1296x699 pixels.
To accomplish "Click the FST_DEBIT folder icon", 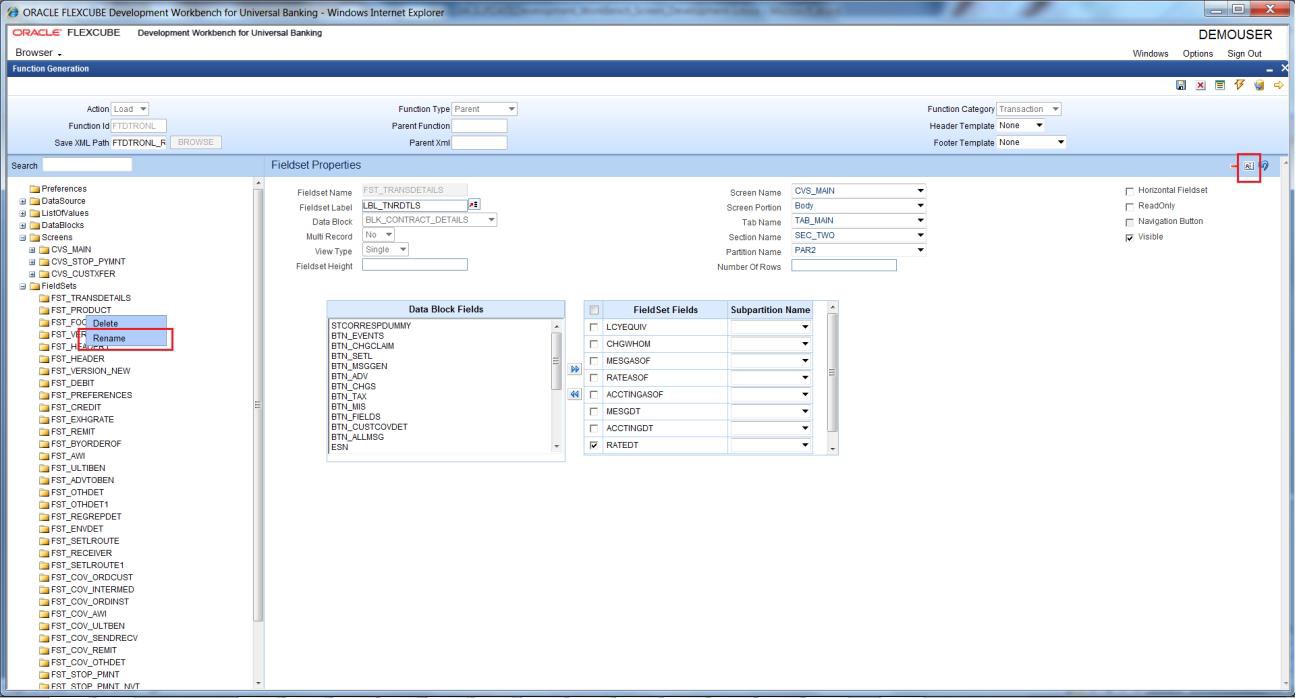I will point(44,382).
